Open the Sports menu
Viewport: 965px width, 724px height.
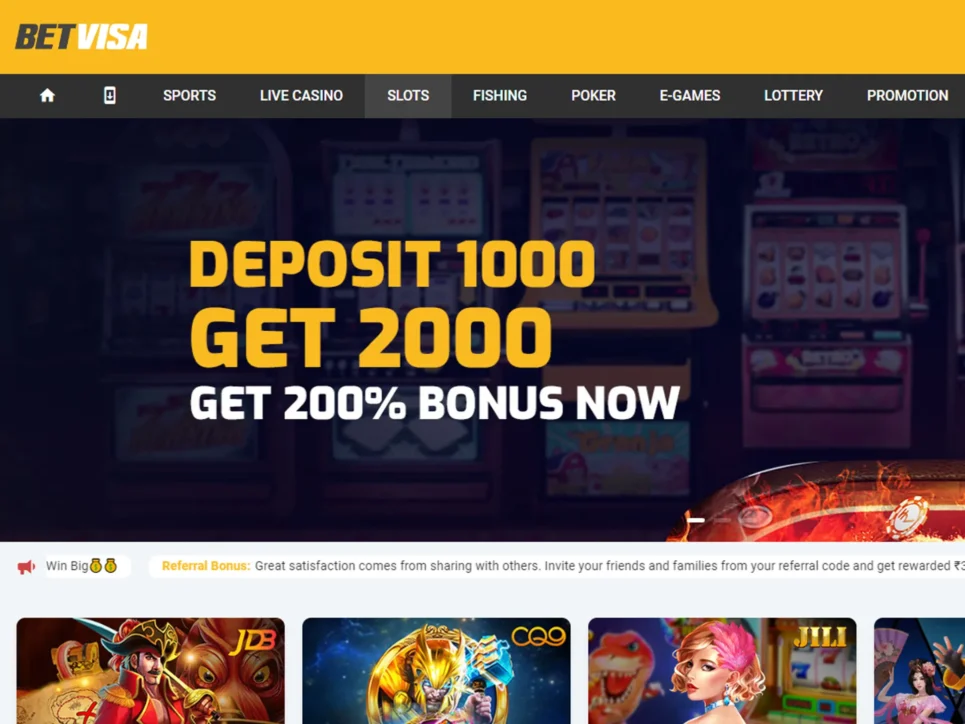[x=190, y=95]
